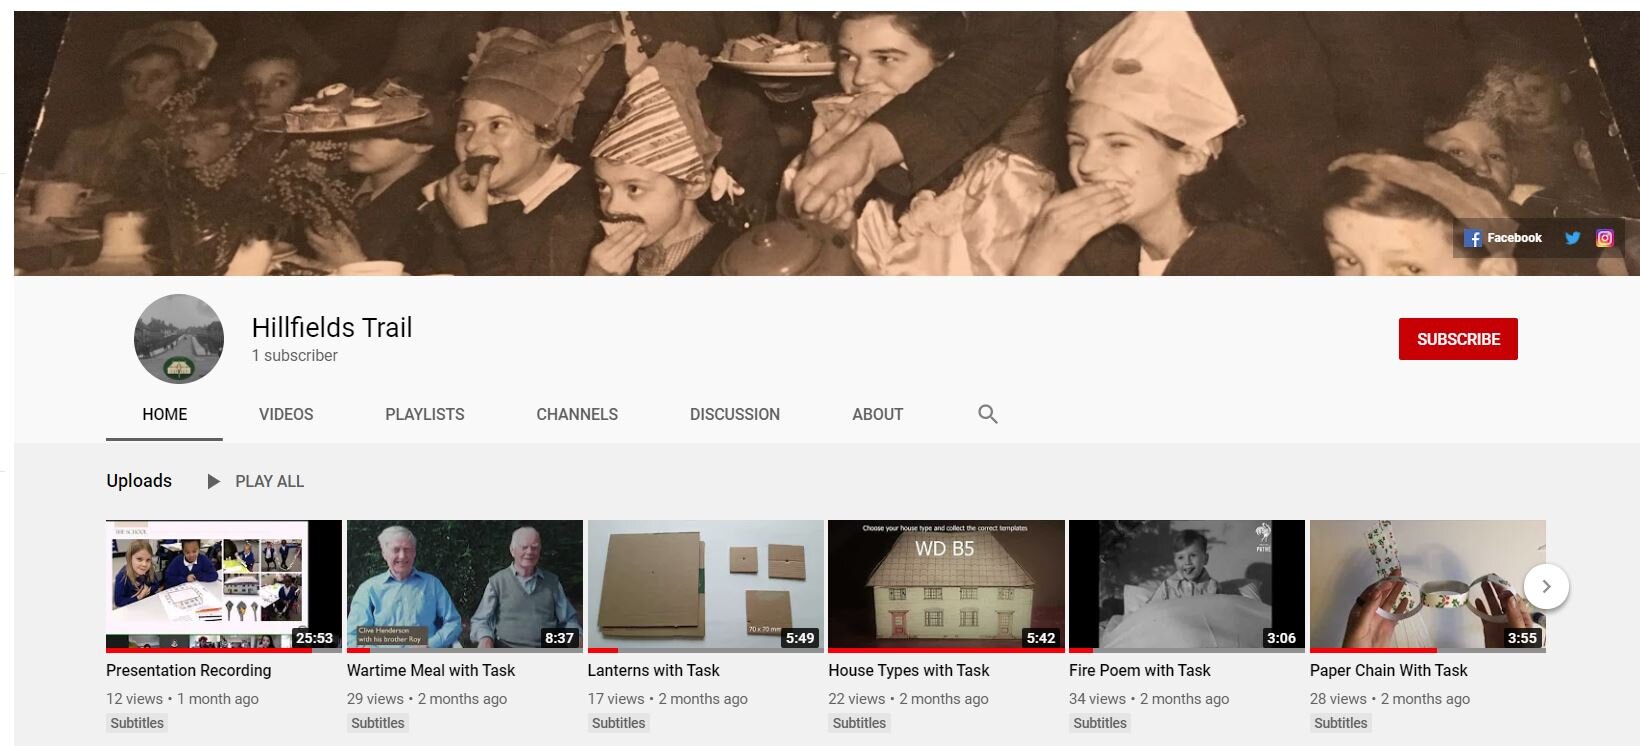The image size is (1640, 746).
Task: Click Subtitles badge under Presentation Recording
Action: pos(137,723)
